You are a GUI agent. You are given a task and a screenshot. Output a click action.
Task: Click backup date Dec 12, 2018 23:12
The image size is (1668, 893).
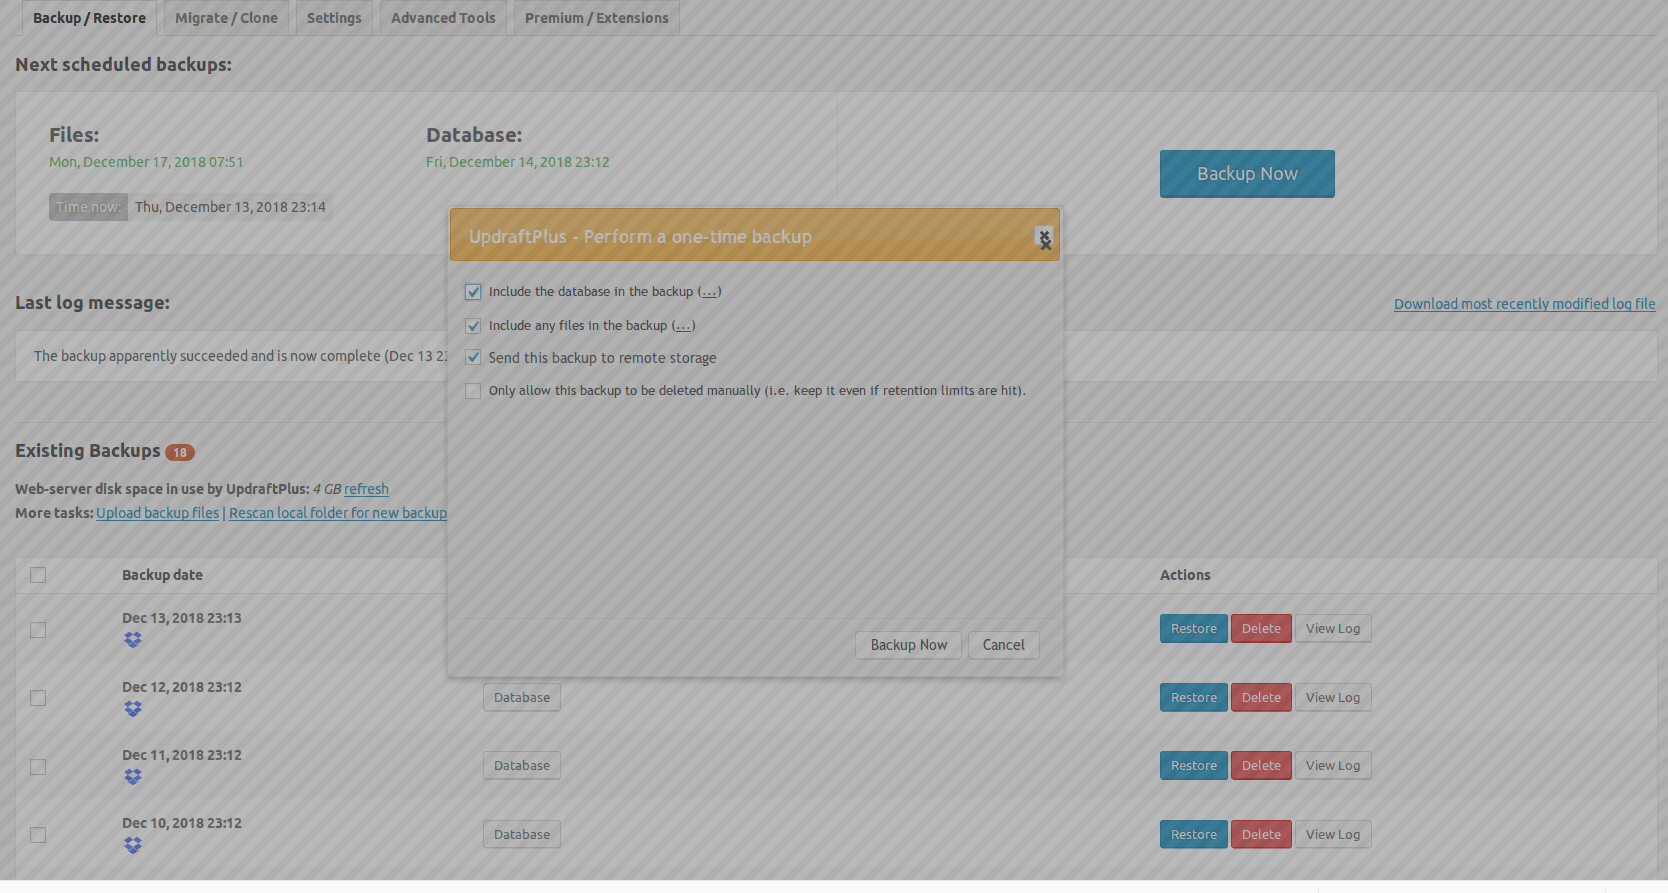coord(182,687)
